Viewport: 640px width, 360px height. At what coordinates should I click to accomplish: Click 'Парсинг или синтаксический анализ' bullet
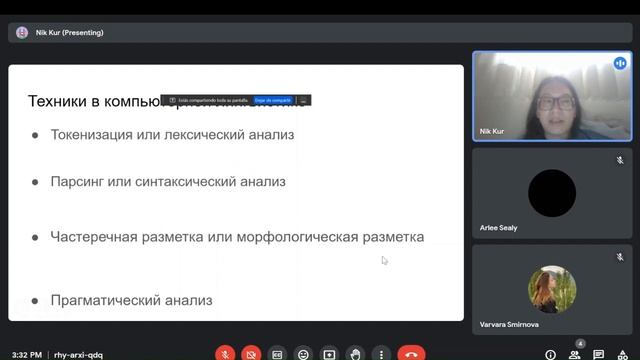[x=168, y=182]
